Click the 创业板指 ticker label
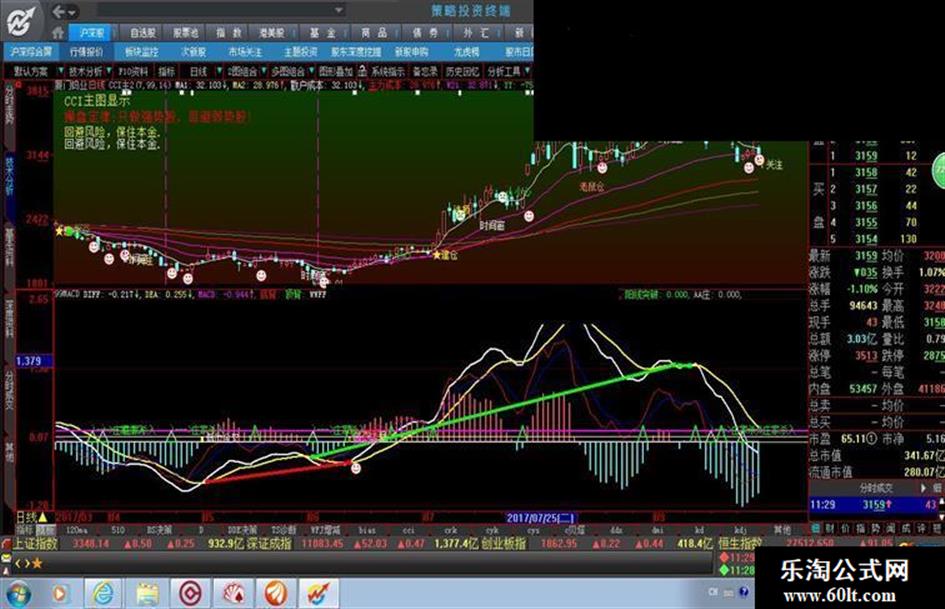Image resolution: width=945 pixels, height=609 pixels. click(504, 543)
